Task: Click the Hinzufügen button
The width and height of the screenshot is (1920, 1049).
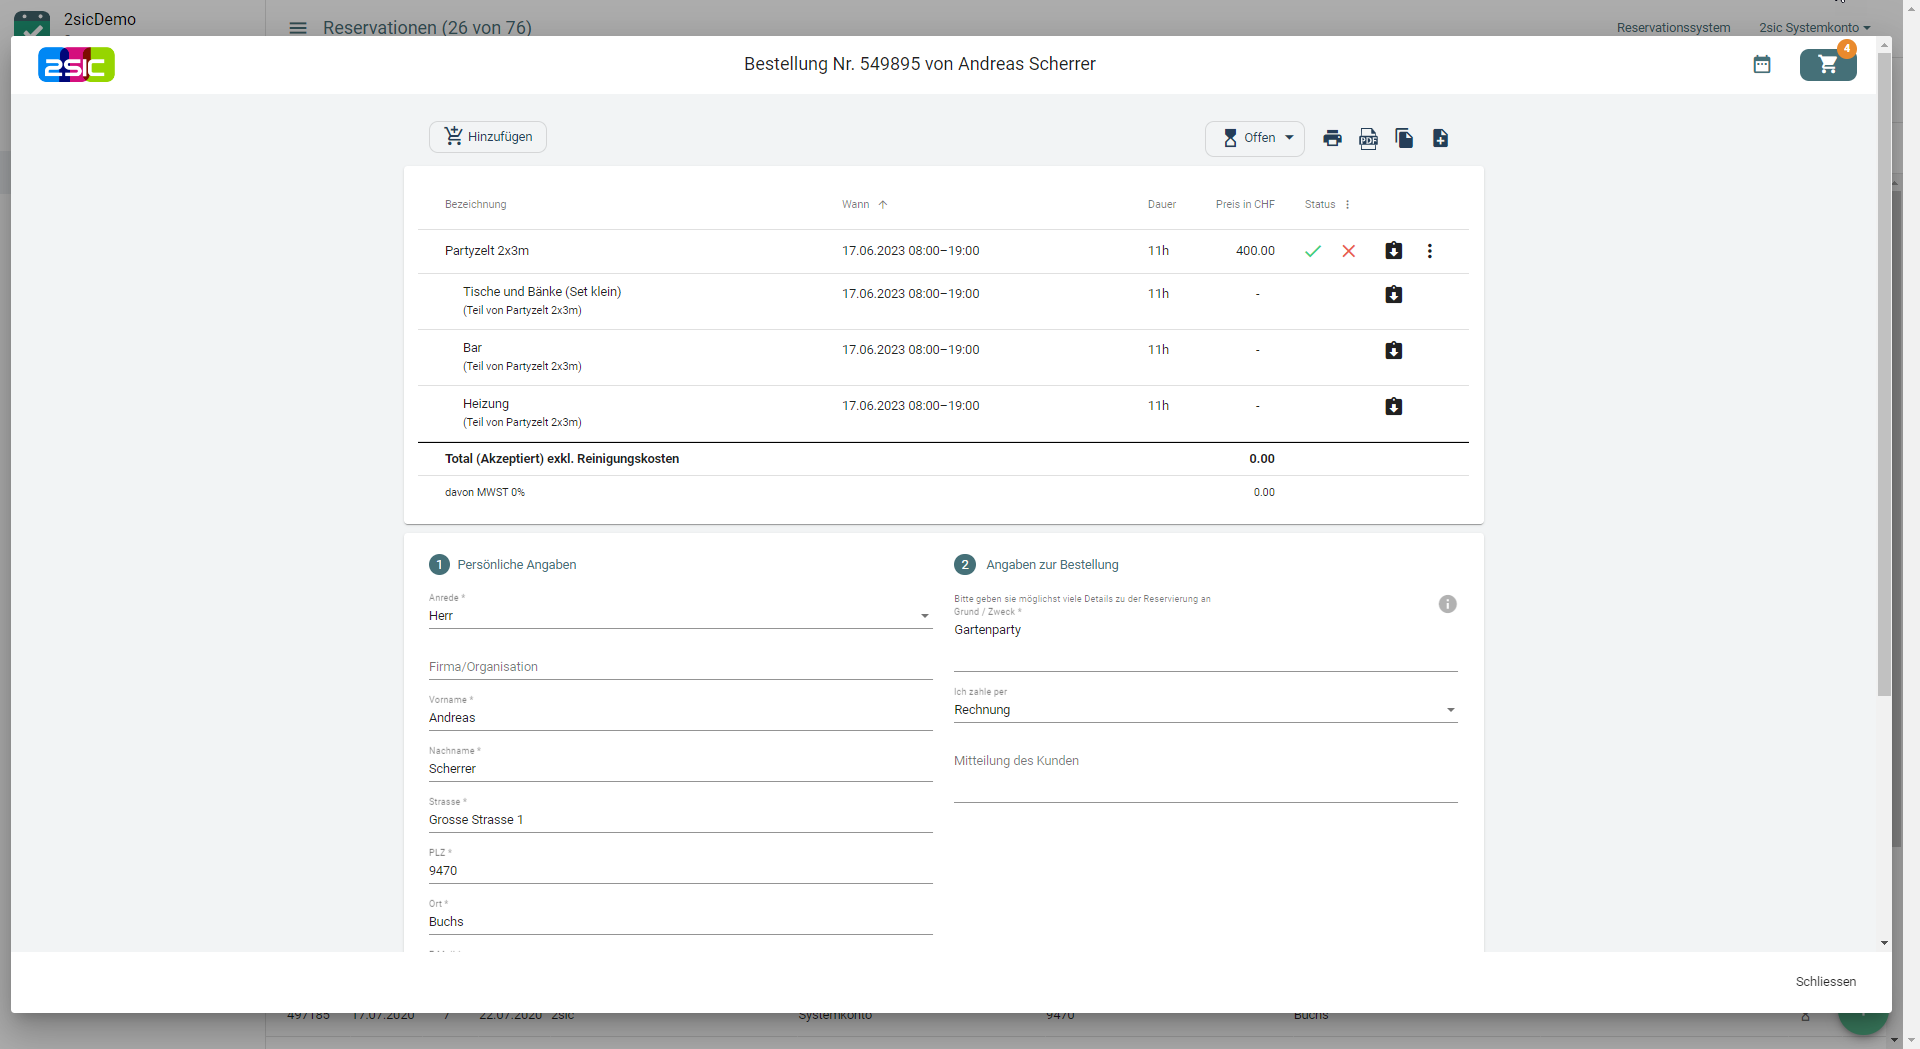Action: 488,137
